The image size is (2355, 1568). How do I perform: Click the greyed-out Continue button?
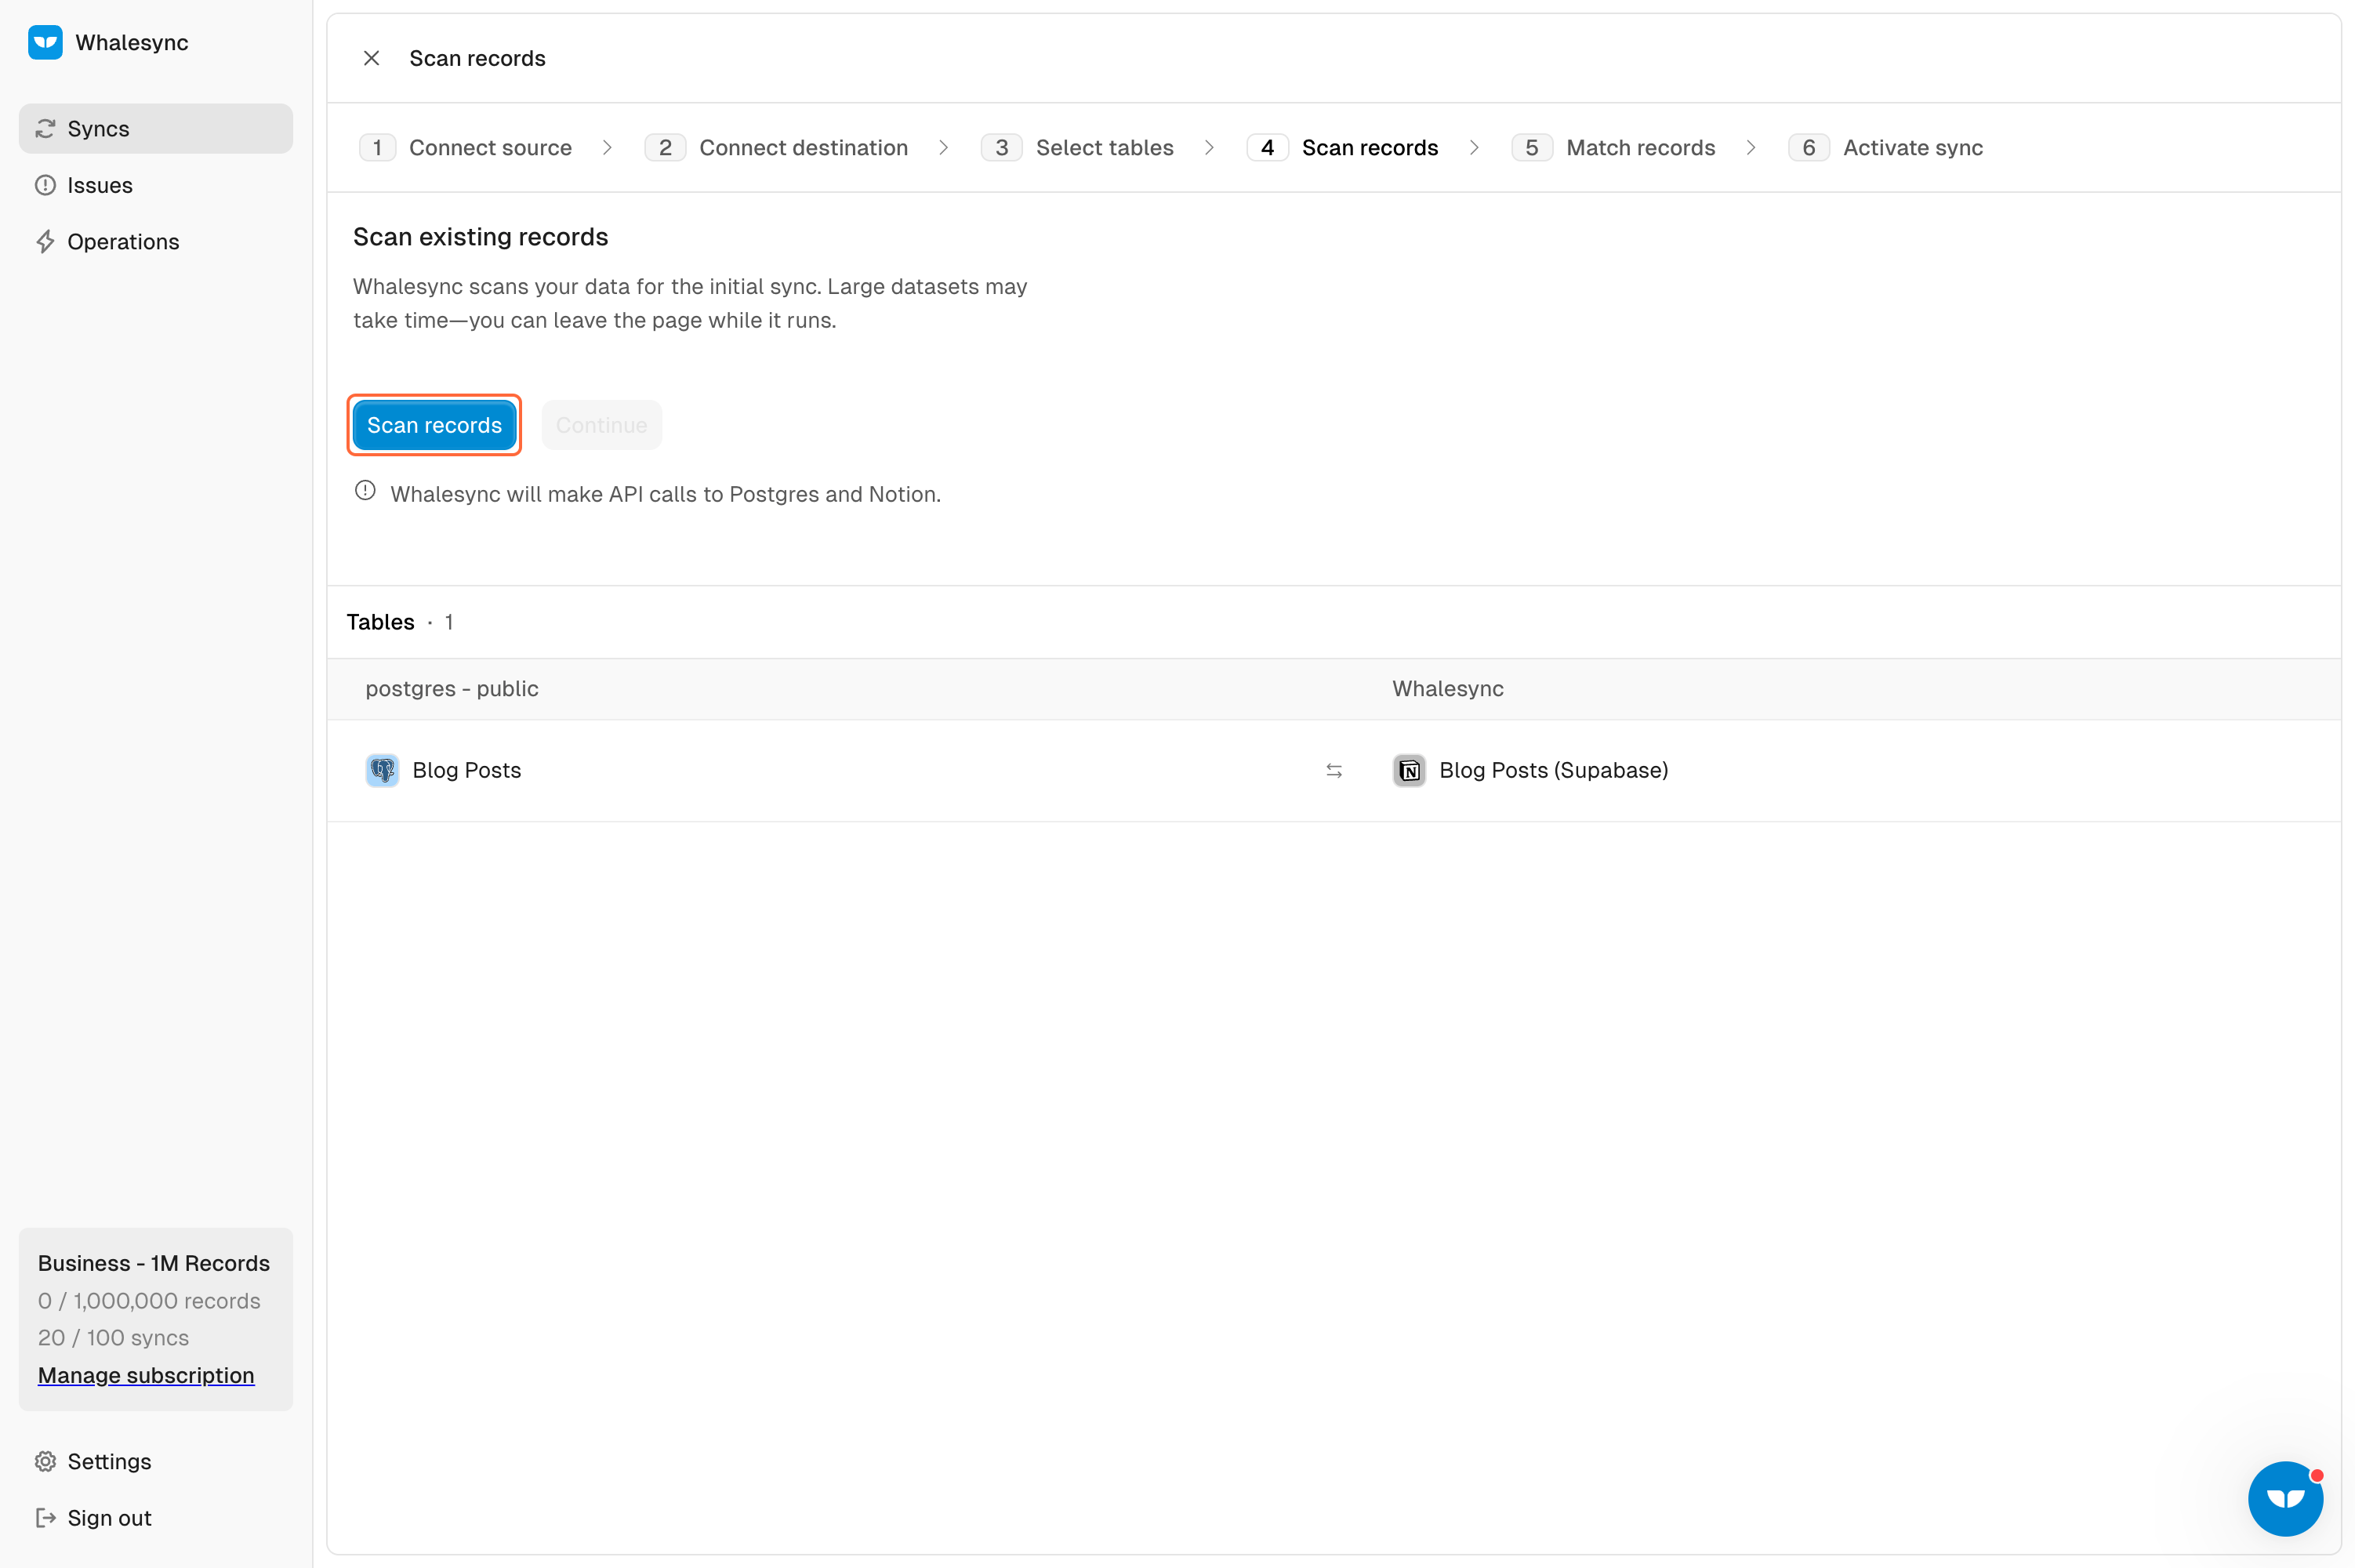tap(601, 425)
